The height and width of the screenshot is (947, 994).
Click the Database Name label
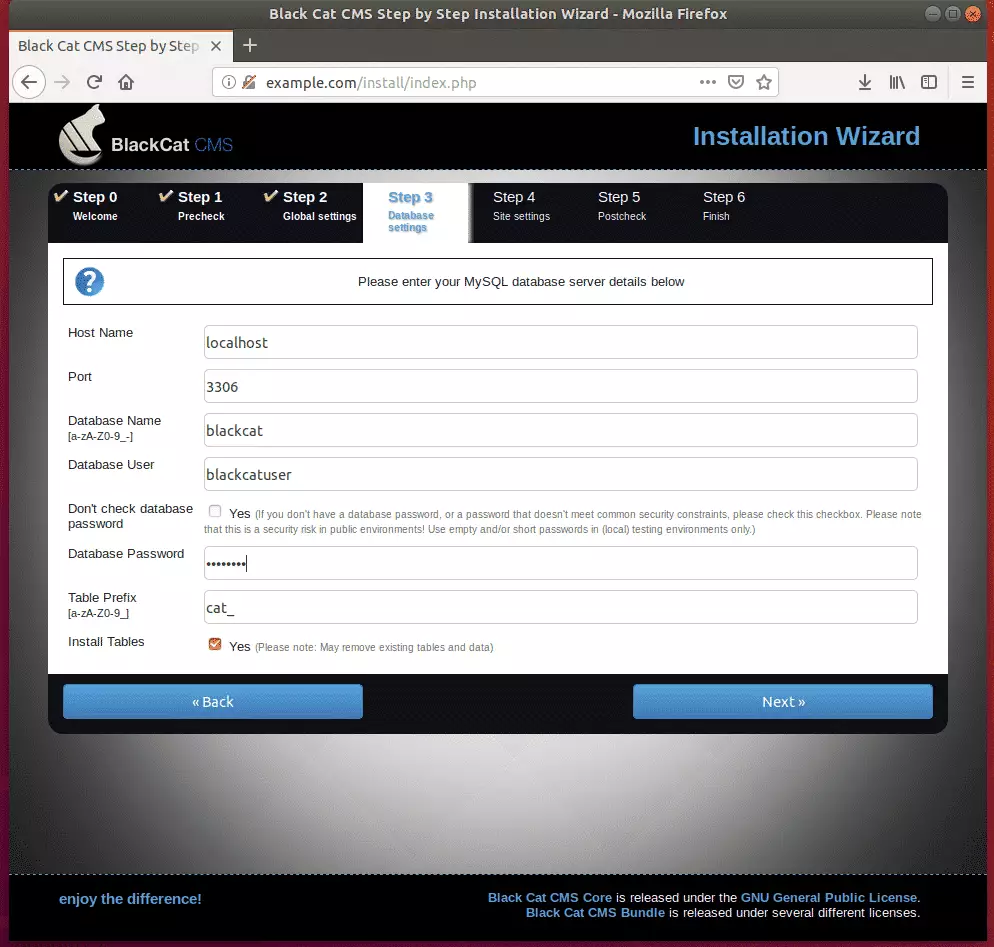pyautogui.click(x=114, y=421)
